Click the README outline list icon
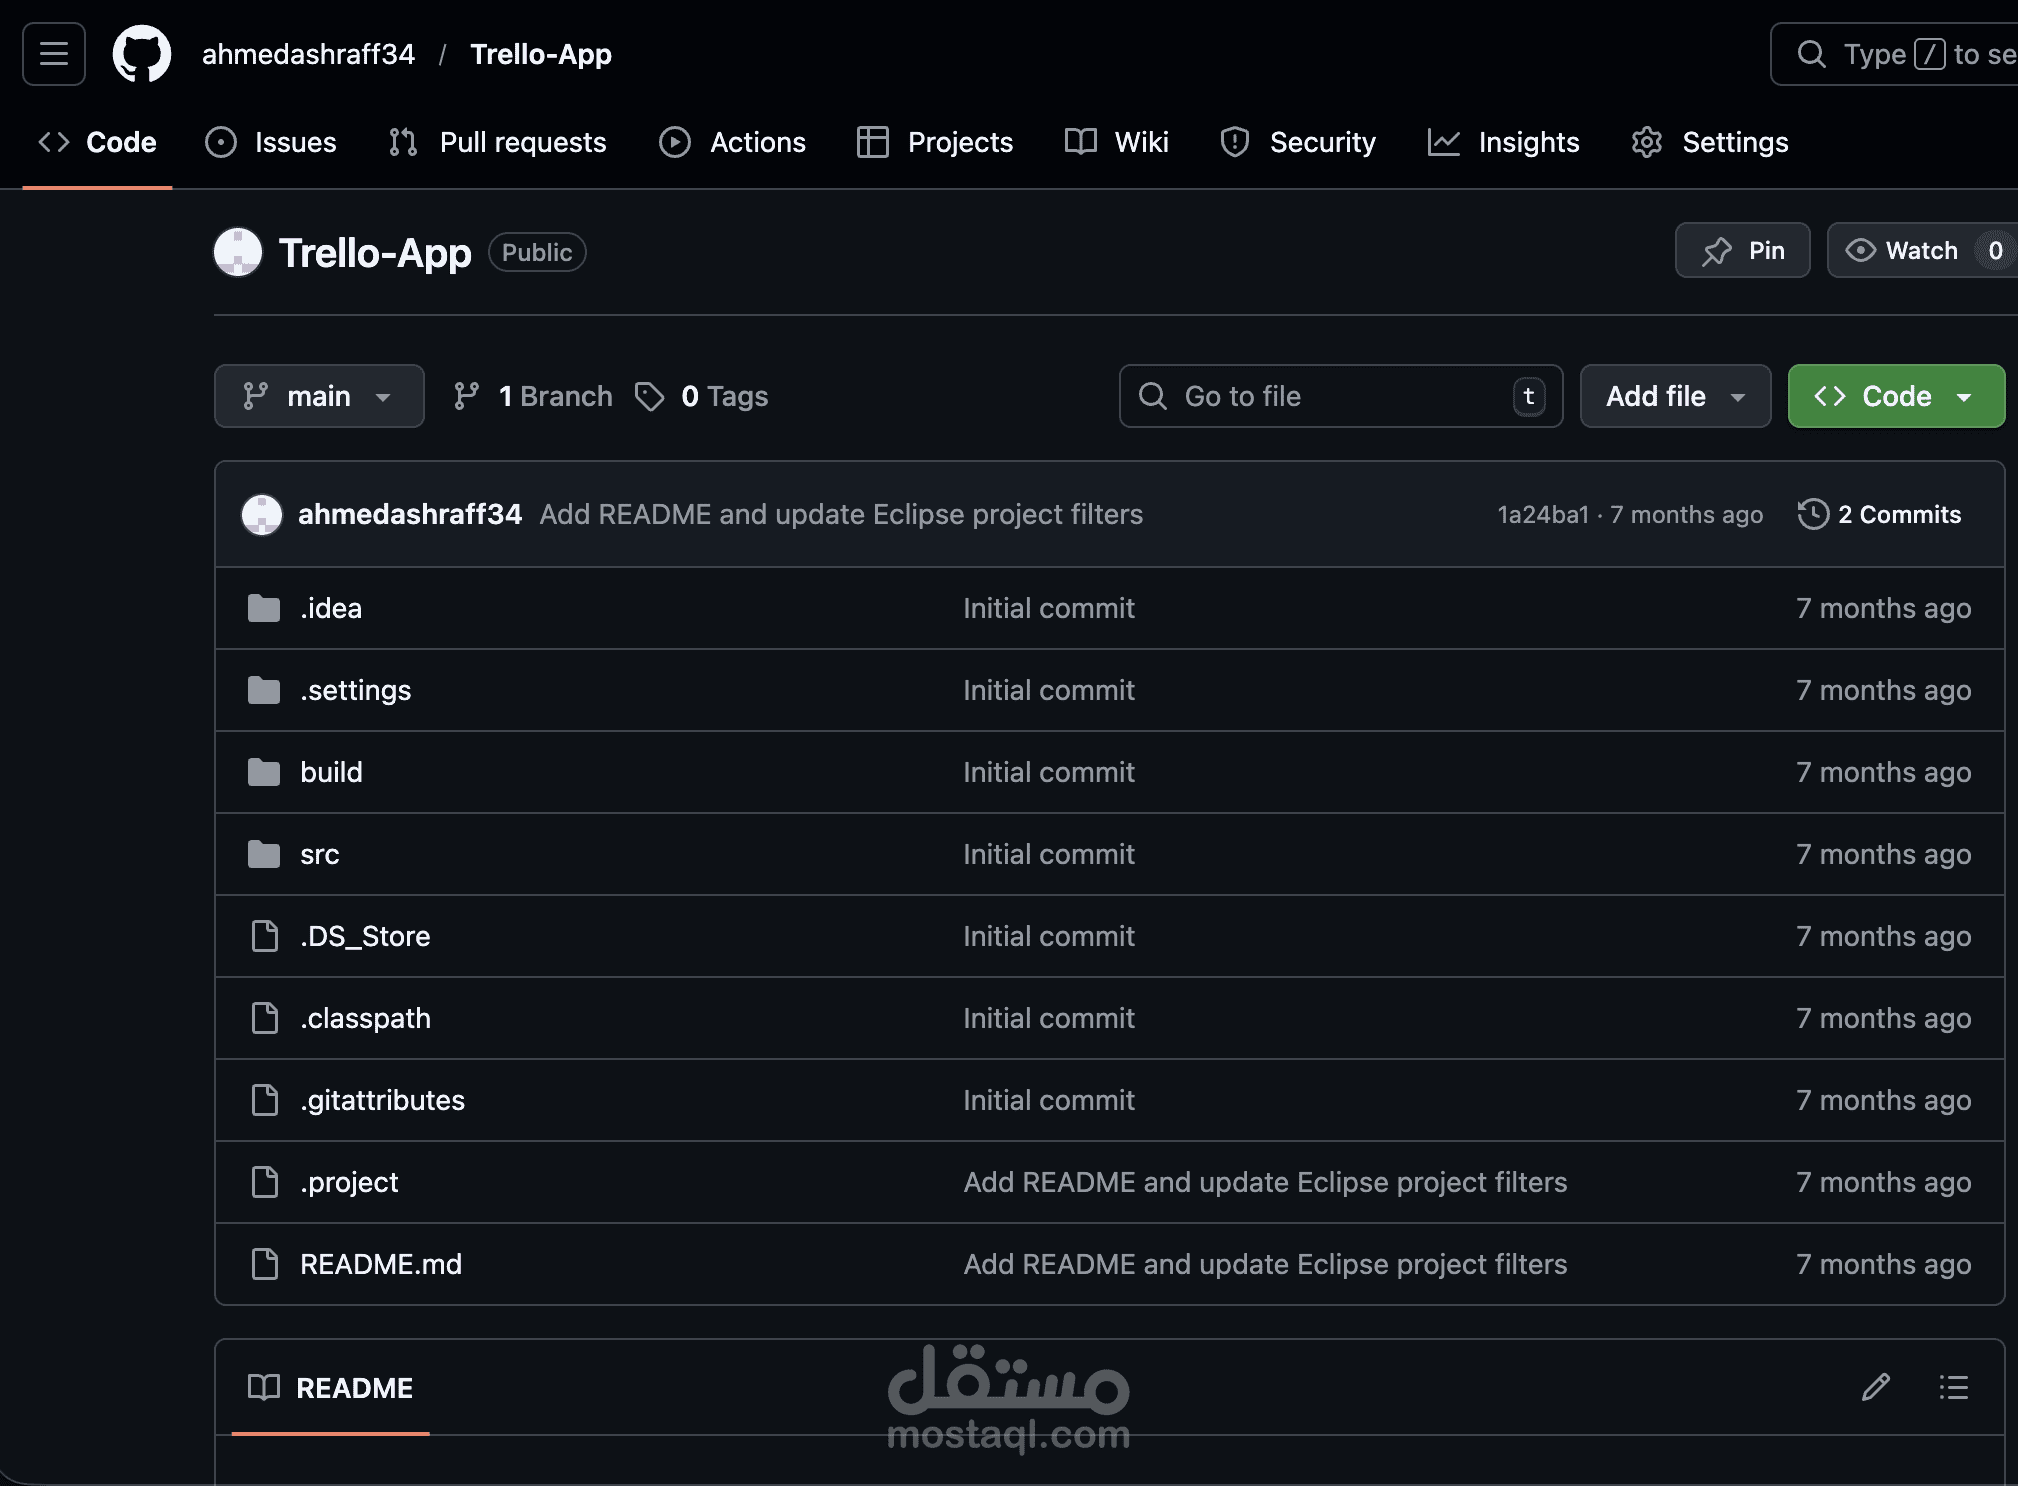The image size is (2018, 1486). [x=1954, y=1387]
